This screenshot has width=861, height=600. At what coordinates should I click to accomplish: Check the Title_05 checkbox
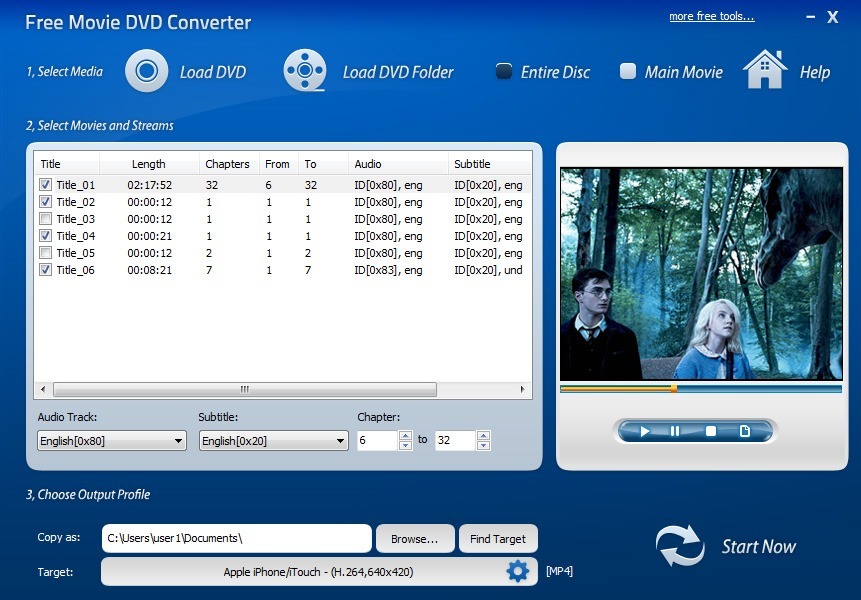[x=46, y=253]
